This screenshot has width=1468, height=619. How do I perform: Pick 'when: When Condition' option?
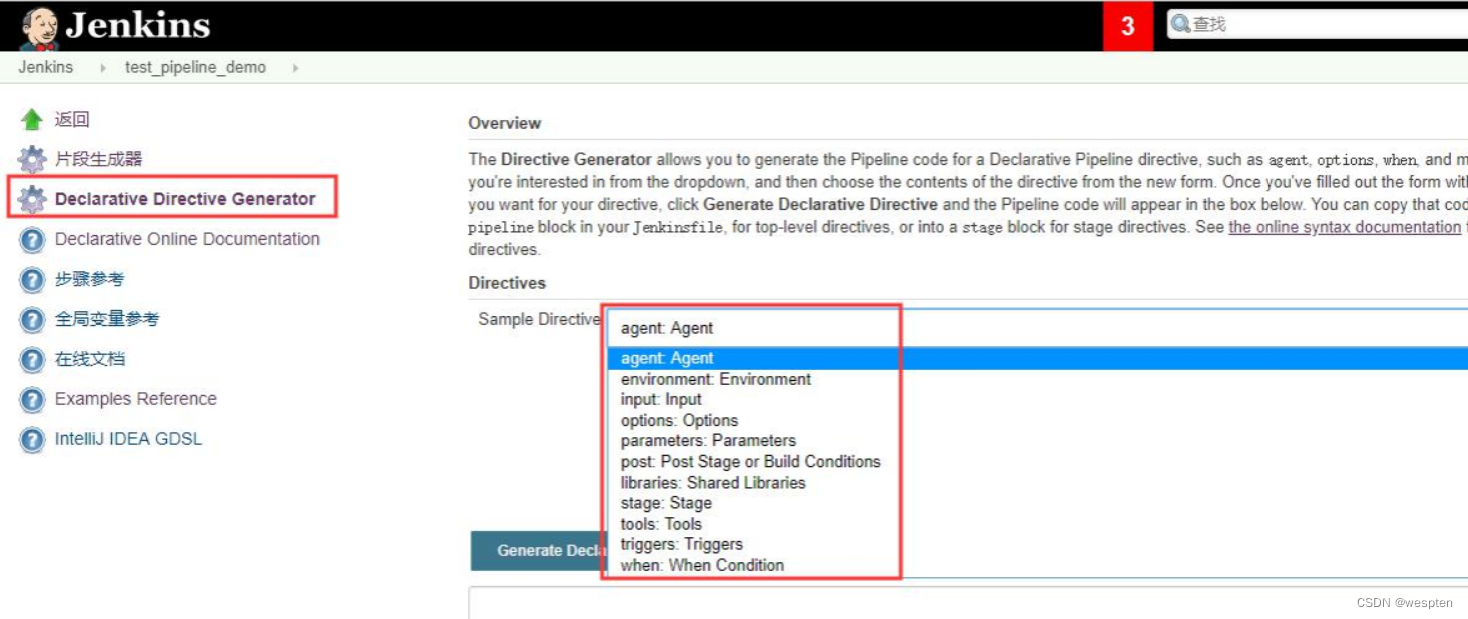[702, 565]
